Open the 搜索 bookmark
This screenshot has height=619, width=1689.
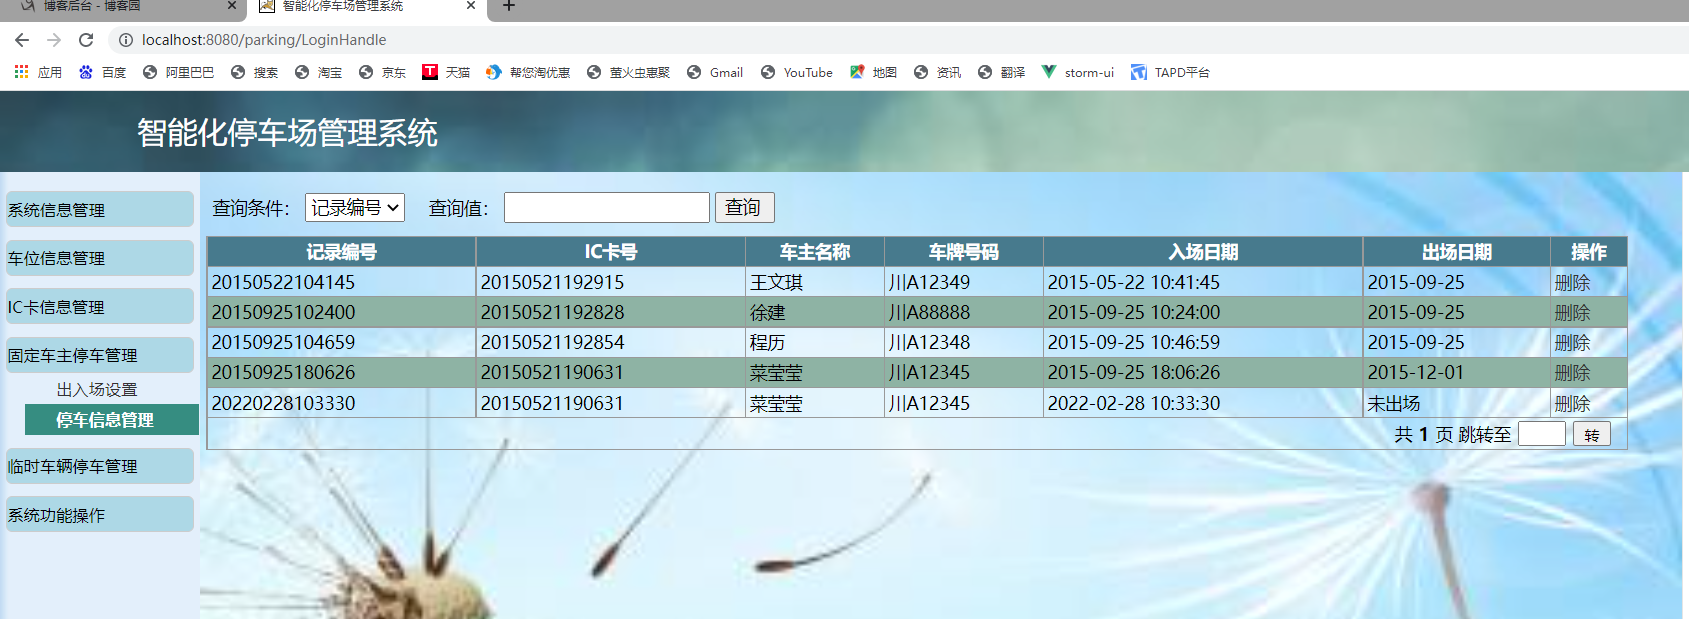click(x=254, y=72)
